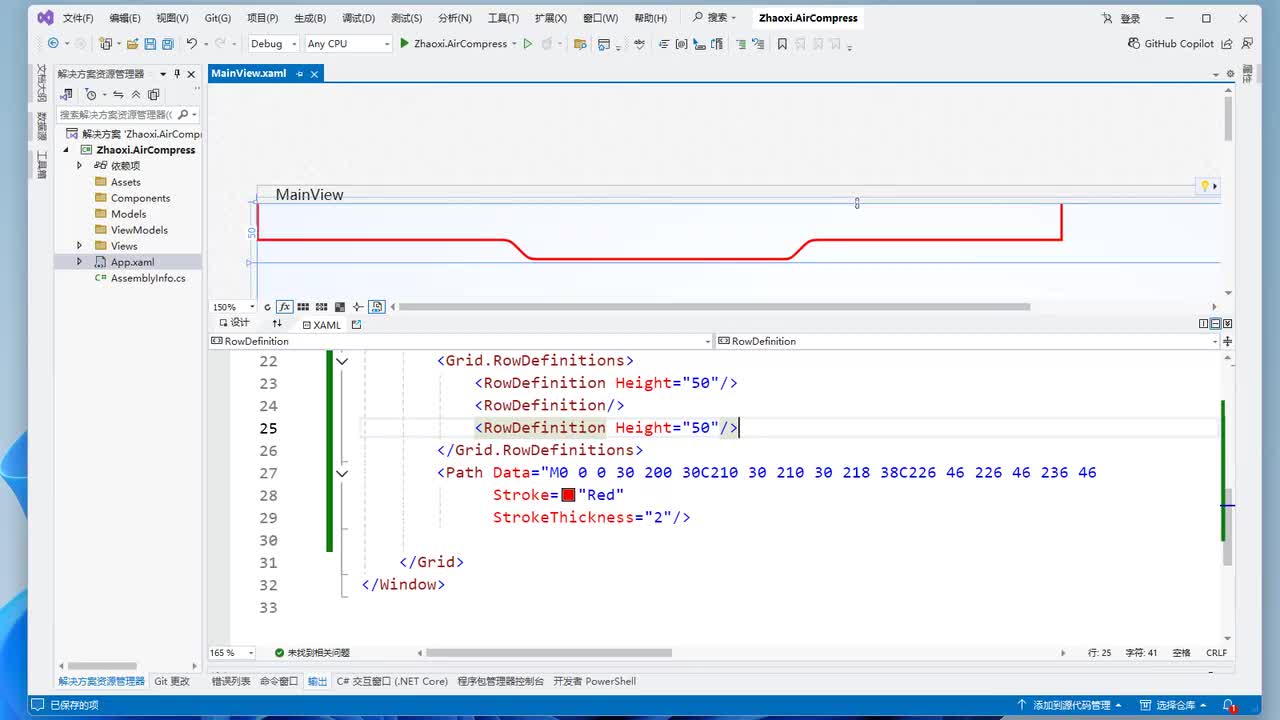Expand the Views folder in tree
1280x720 pixels.
click(79, 246)
